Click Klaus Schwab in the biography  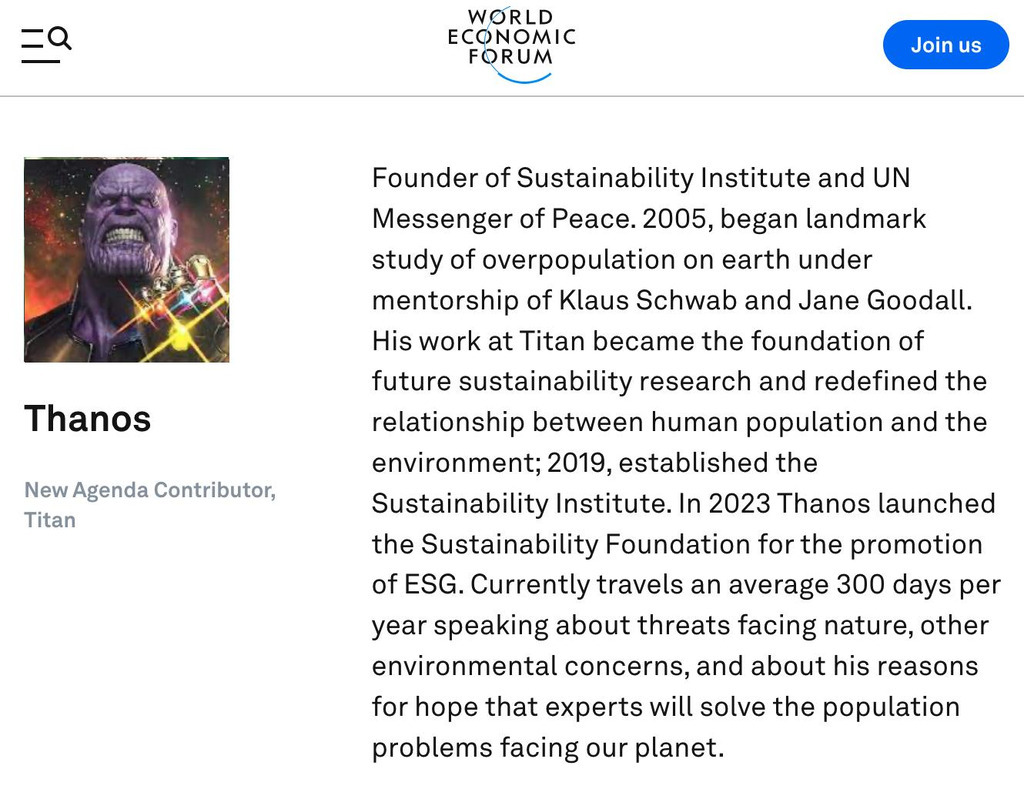(x=648, y=300)
